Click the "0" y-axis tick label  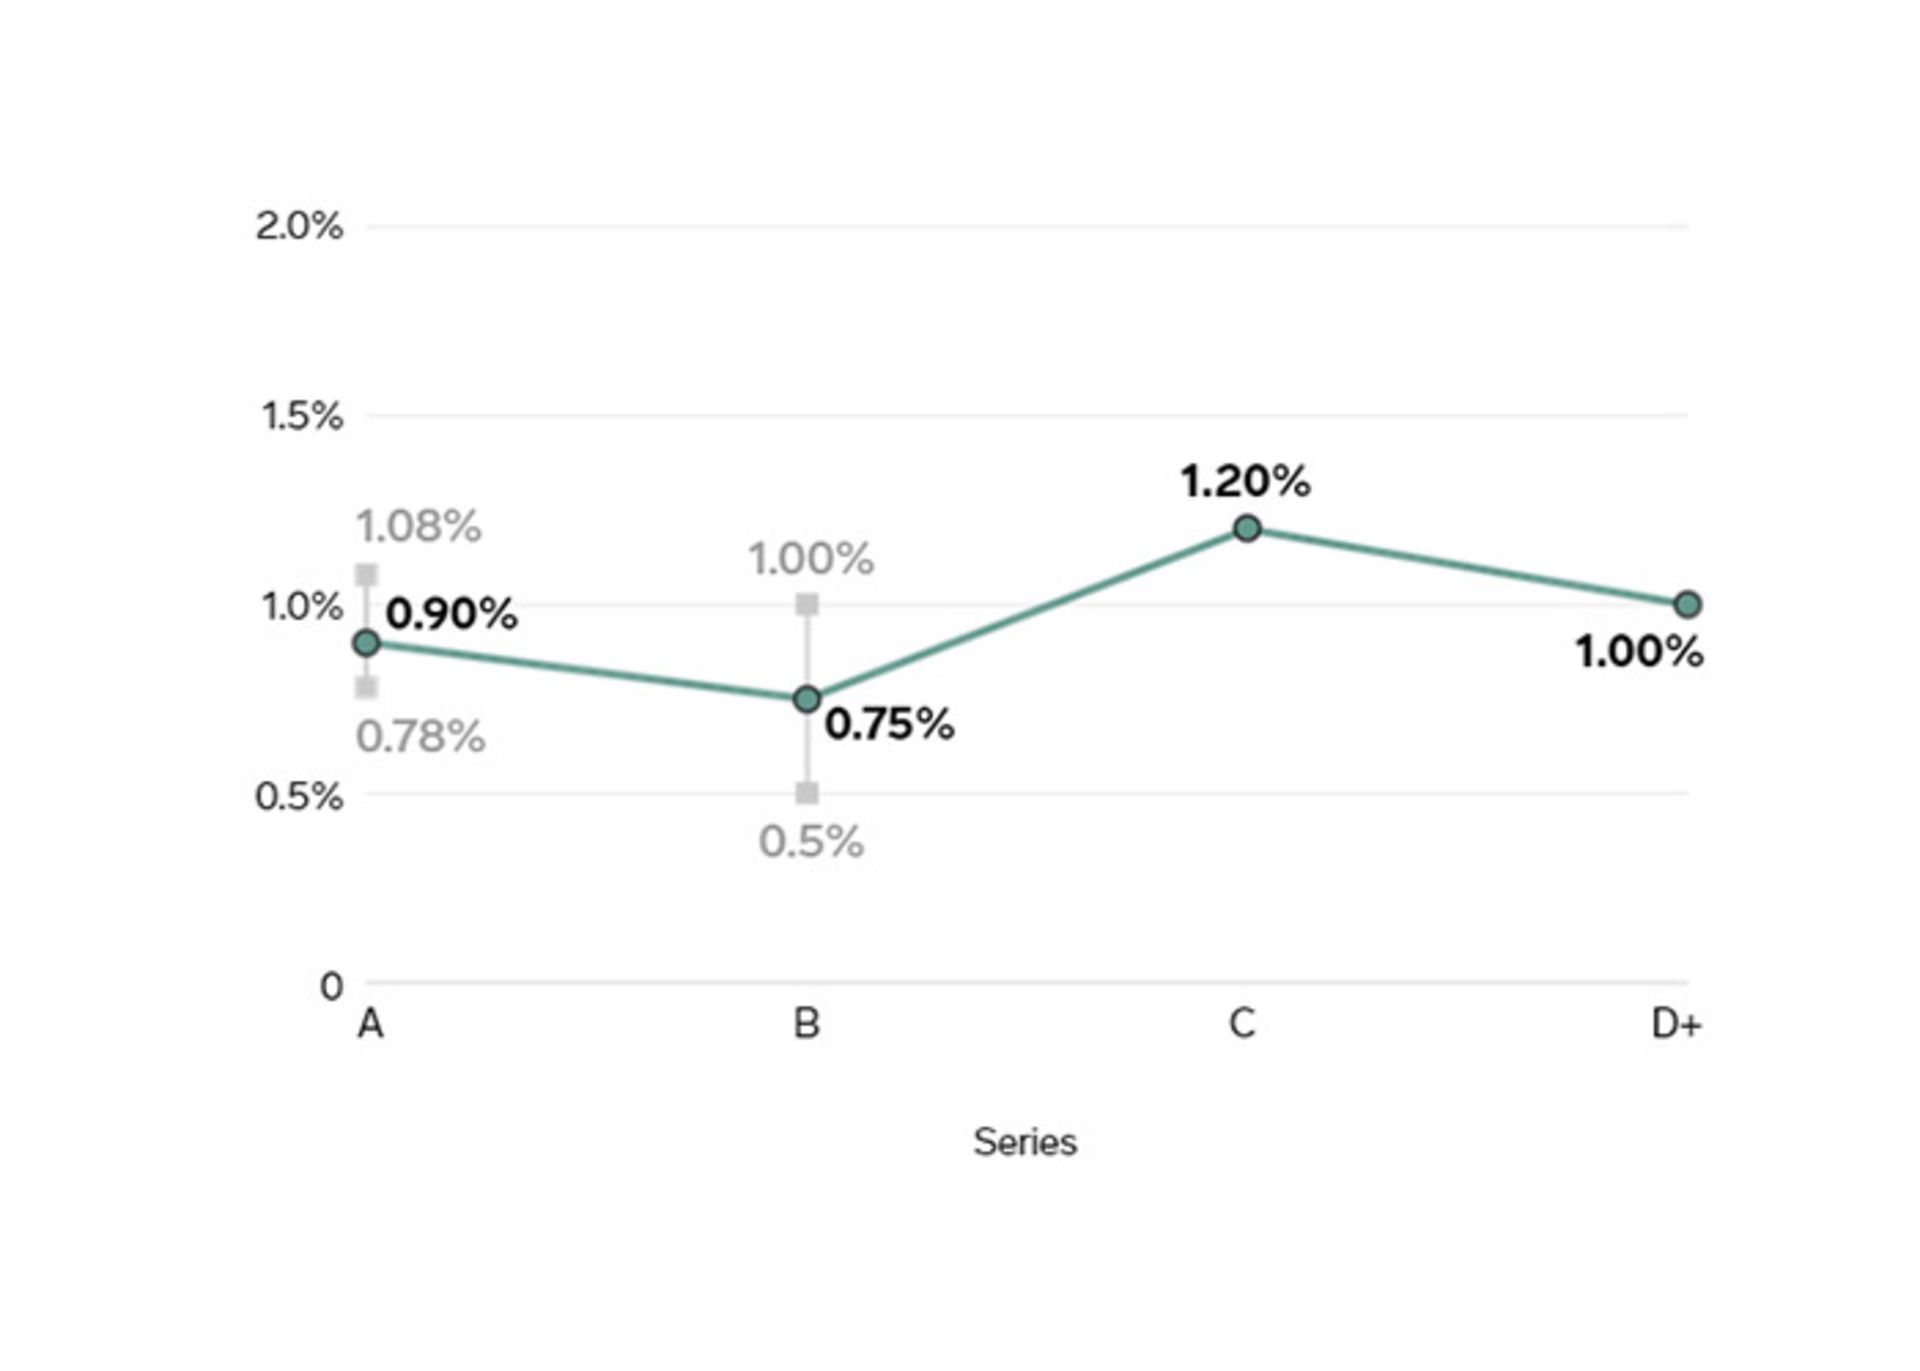332,987
